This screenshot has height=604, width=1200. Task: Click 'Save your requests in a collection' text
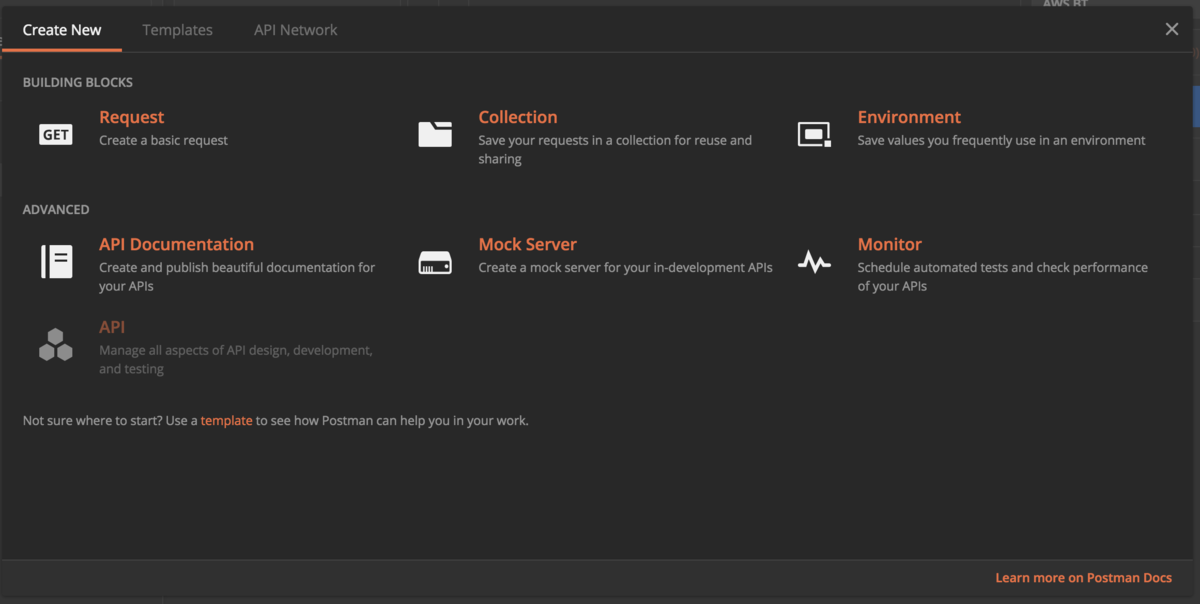click(615, 149)
